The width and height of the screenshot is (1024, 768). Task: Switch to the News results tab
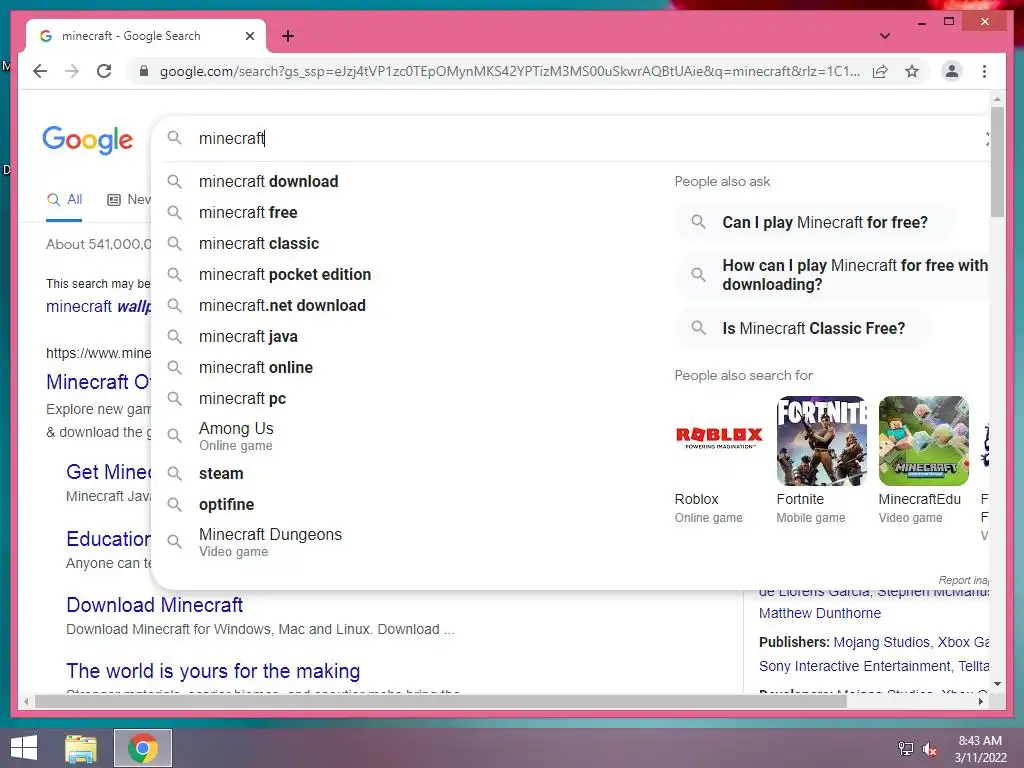(x=129, y=200)
